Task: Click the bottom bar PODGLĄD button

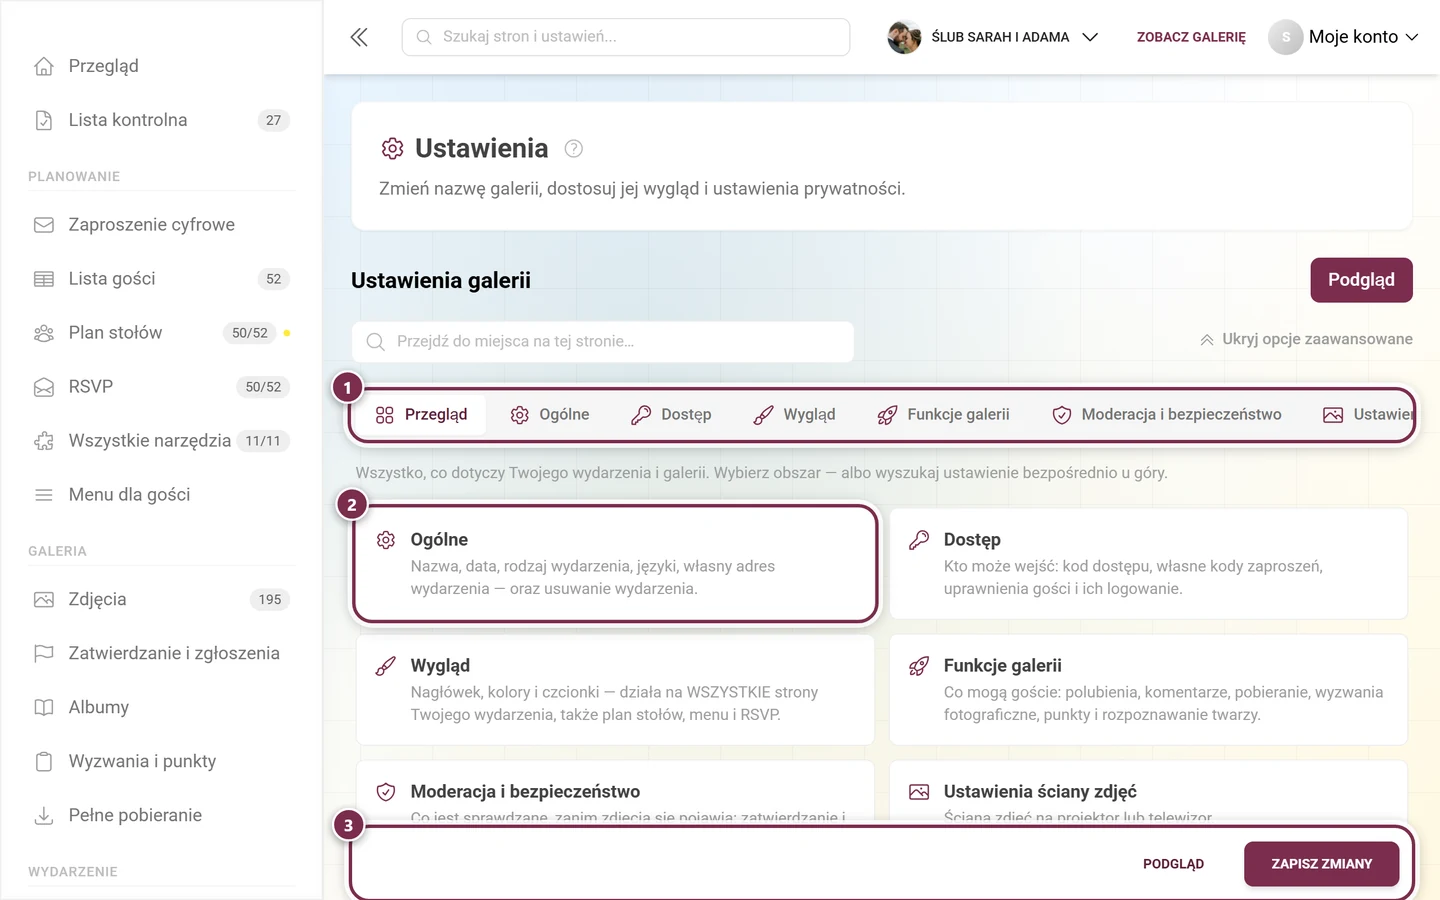Action: (x=1173, y=864)
